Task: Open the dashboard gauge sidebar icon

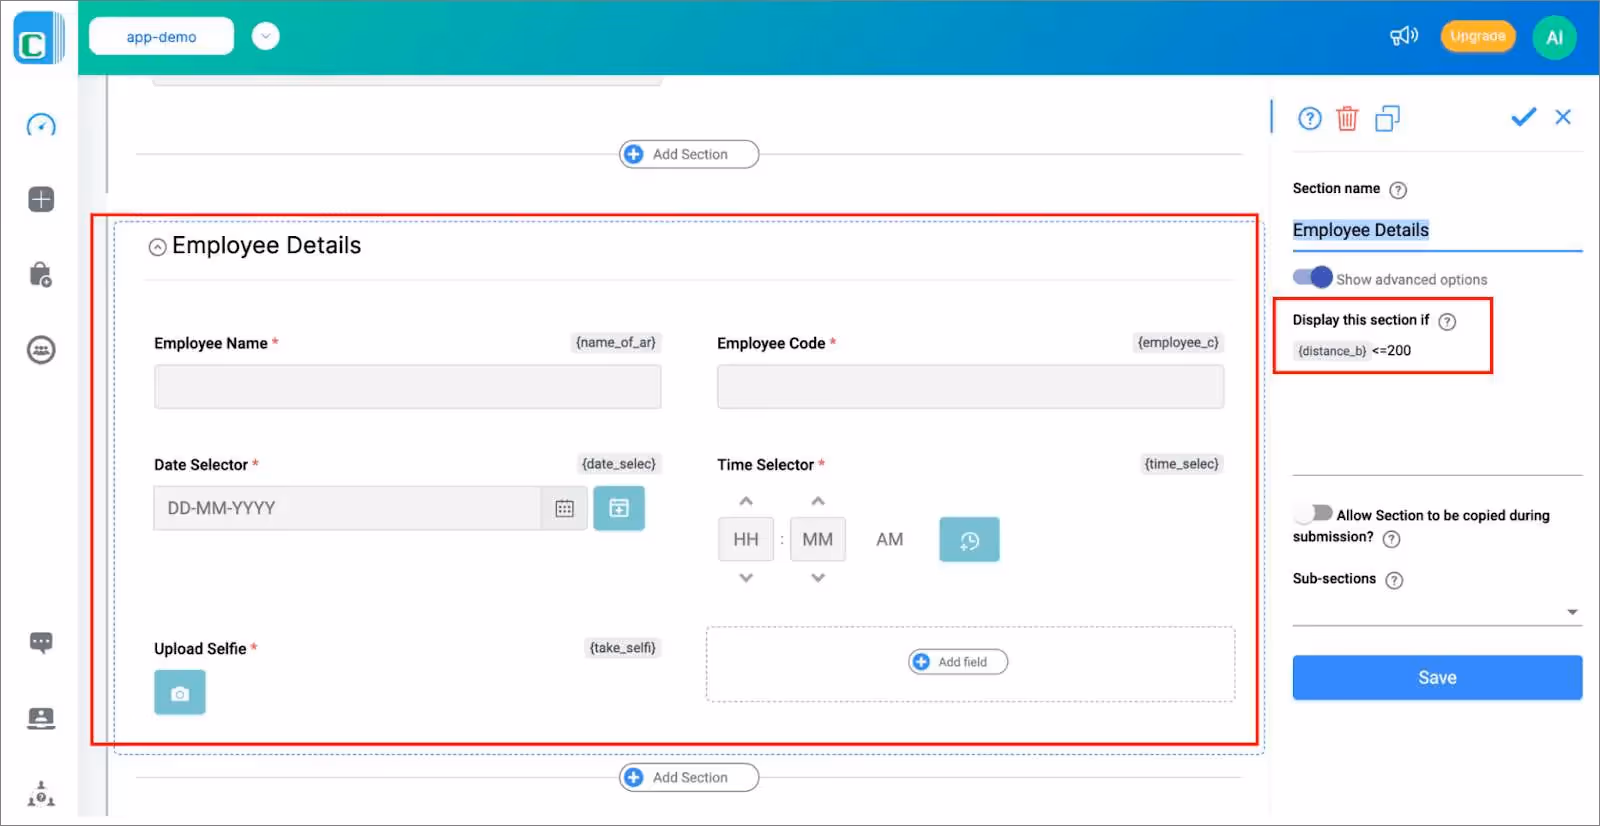Action: click(41, 125)
